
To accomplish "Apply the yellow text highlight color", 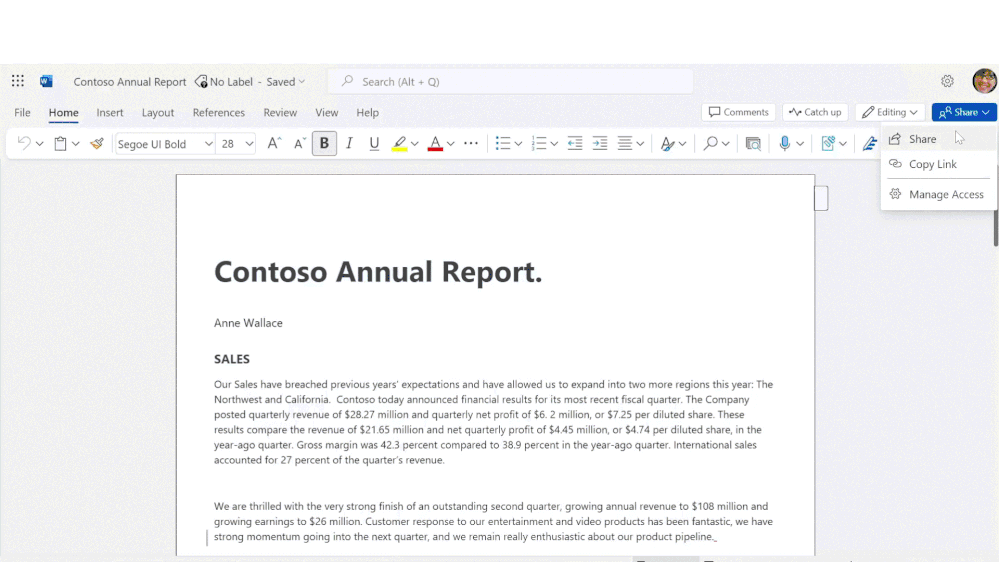I will click(x=399, y=143).
